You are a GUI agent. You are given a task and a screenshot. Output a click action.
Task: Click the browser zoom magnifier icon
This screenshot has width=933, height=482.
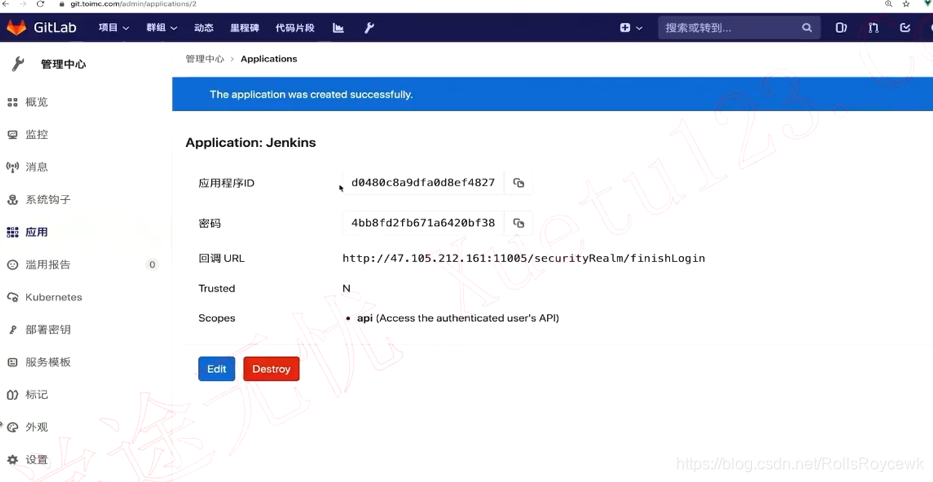tap(888, 4)
